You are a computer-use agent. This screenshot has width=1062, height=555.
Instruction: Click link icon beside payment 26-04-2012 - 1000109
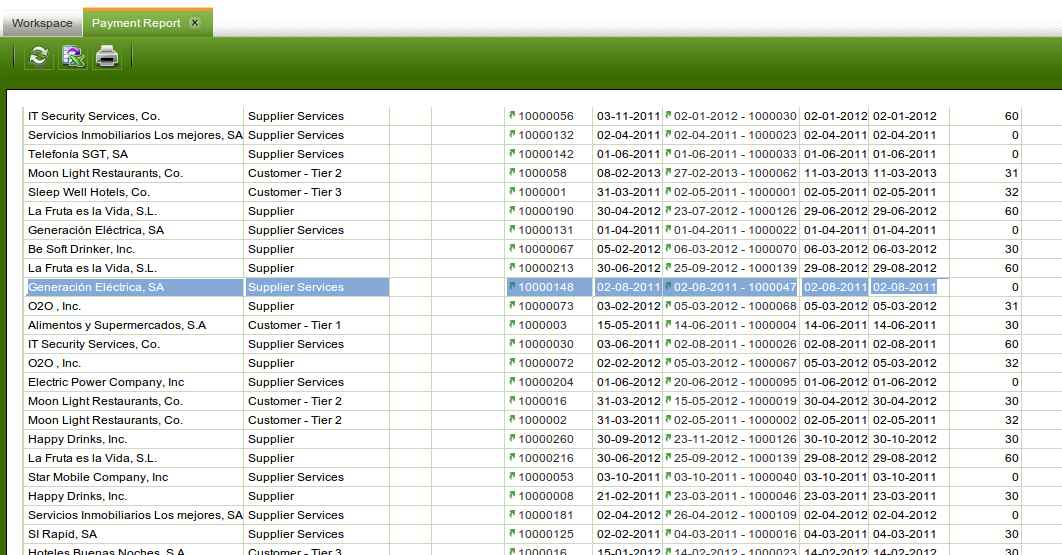point(668,514)
